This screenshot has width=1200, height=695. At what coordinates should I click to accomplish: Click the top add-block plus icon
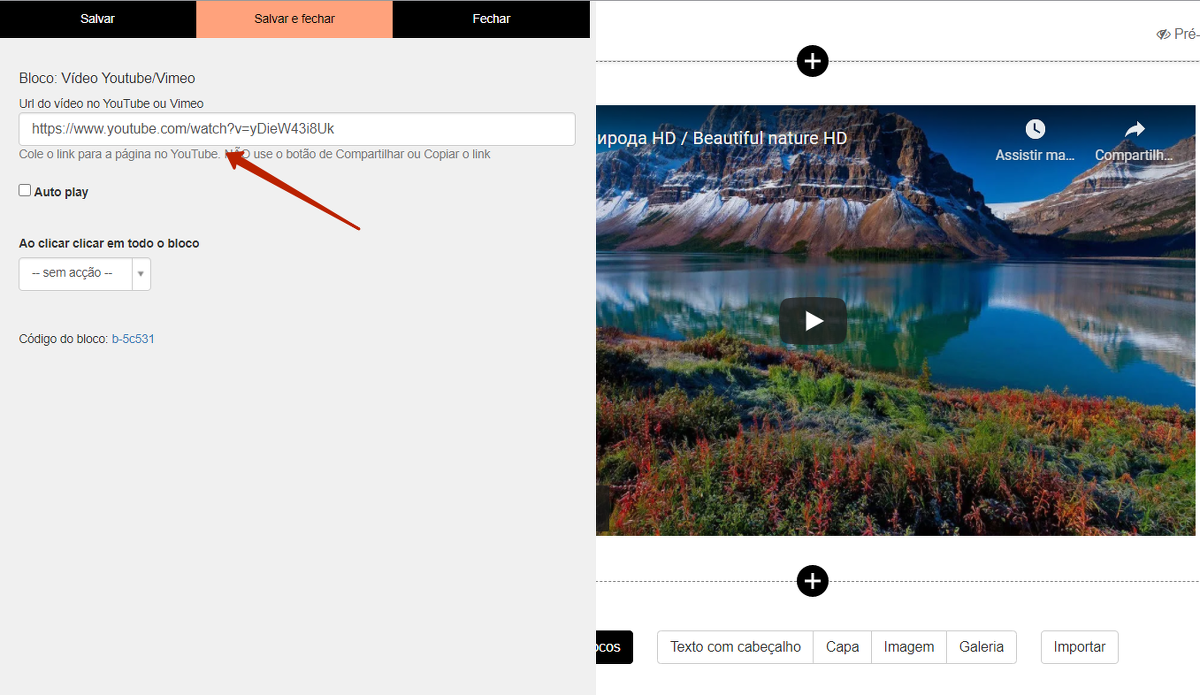(812, 61)
